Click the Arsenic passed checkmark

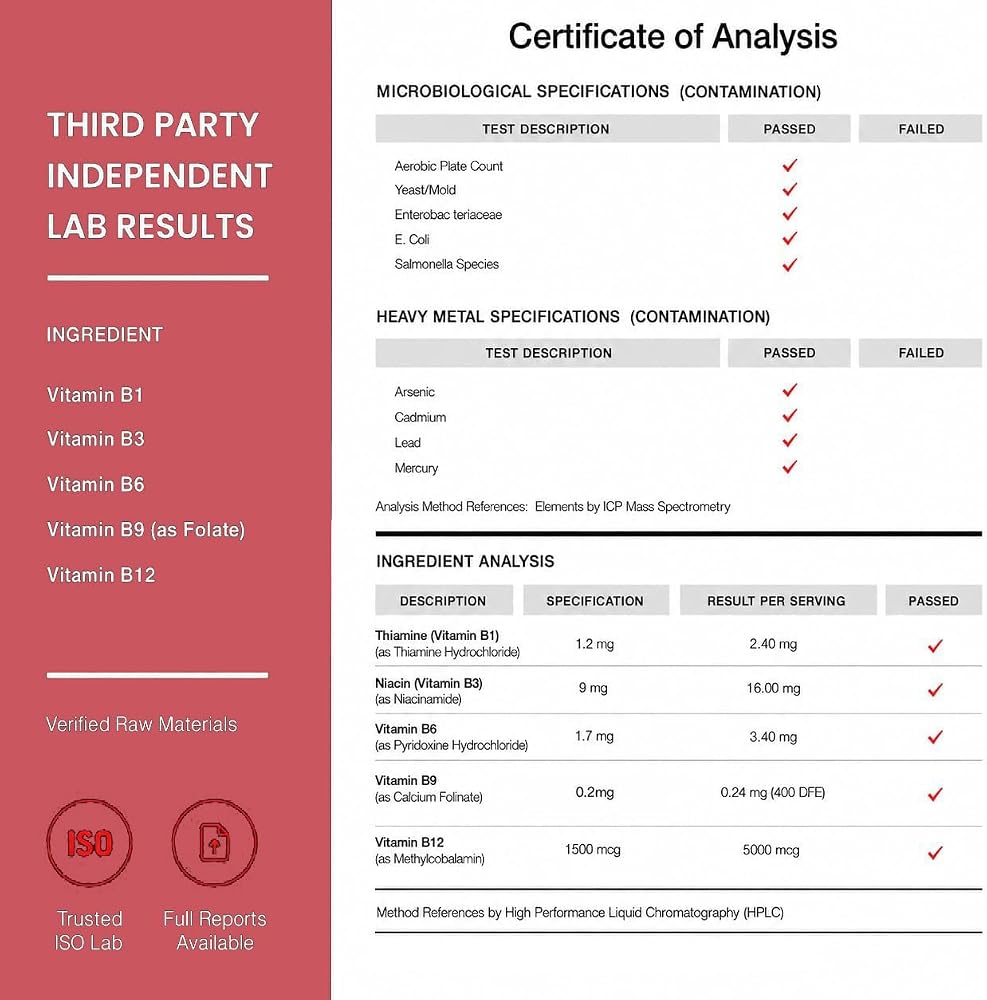coord(789,390)
